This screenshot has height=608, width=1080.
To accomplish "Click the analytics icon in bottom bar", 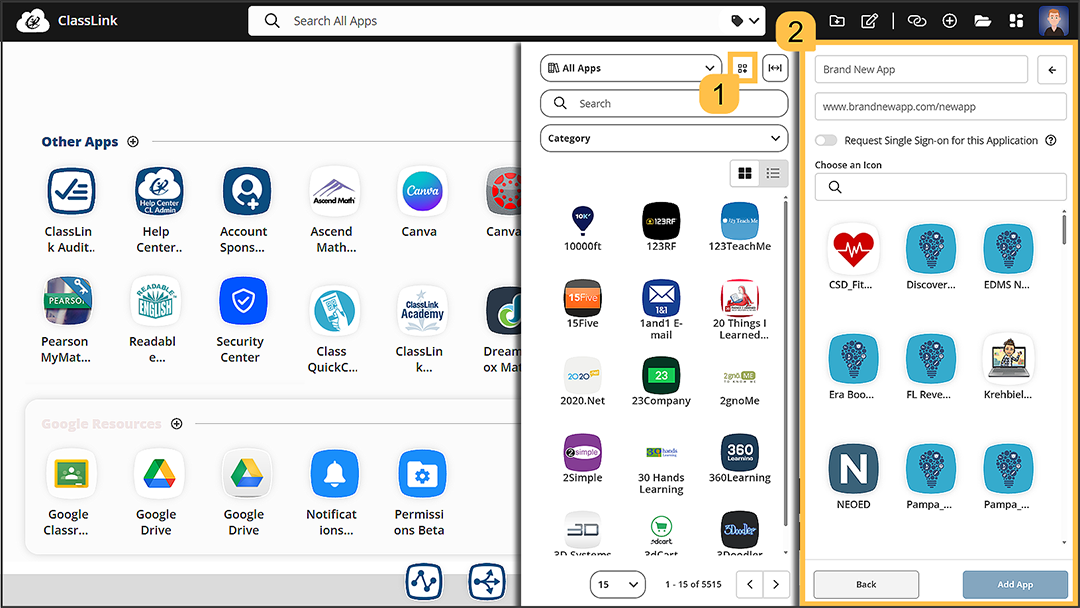I will 424,582.
